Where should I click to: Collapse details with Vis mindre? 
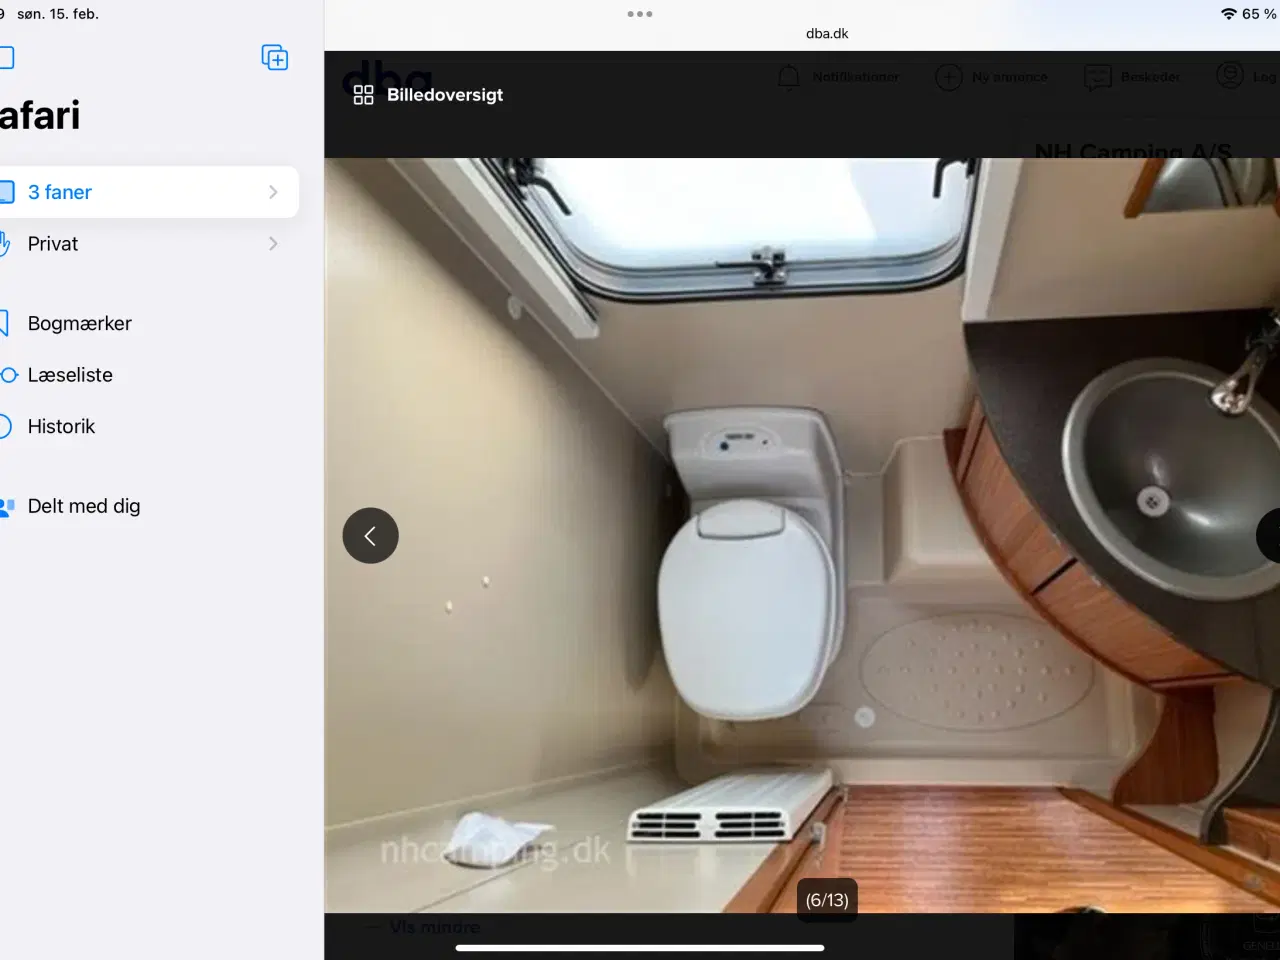tap(434, 927)
